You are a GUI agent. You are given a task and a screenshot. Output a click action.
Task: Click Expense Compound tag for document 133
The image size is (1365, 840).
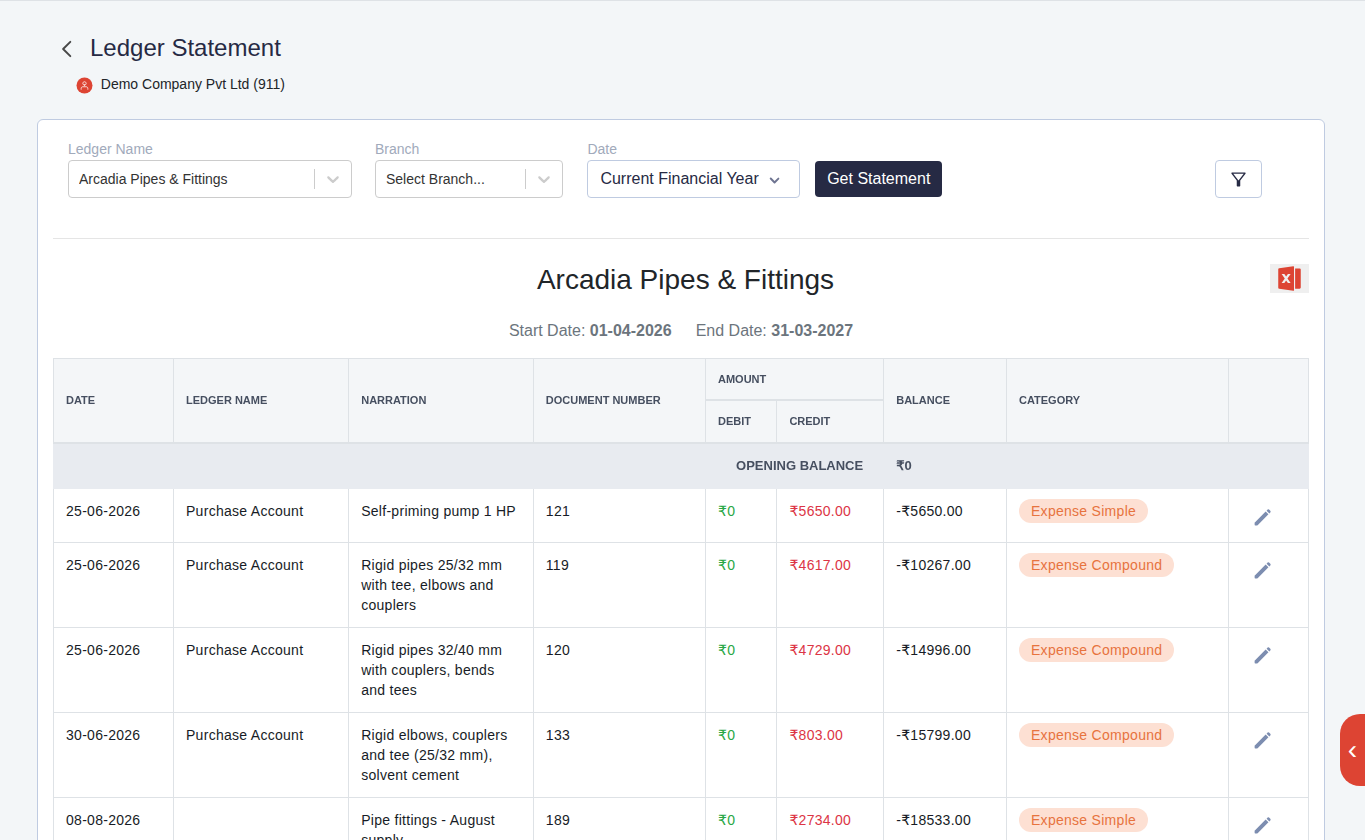pos(1096,735)
